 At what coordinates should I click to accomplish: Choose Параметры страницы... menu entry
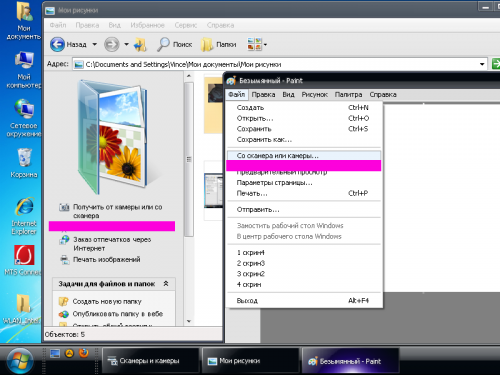(x=304, y=183)
